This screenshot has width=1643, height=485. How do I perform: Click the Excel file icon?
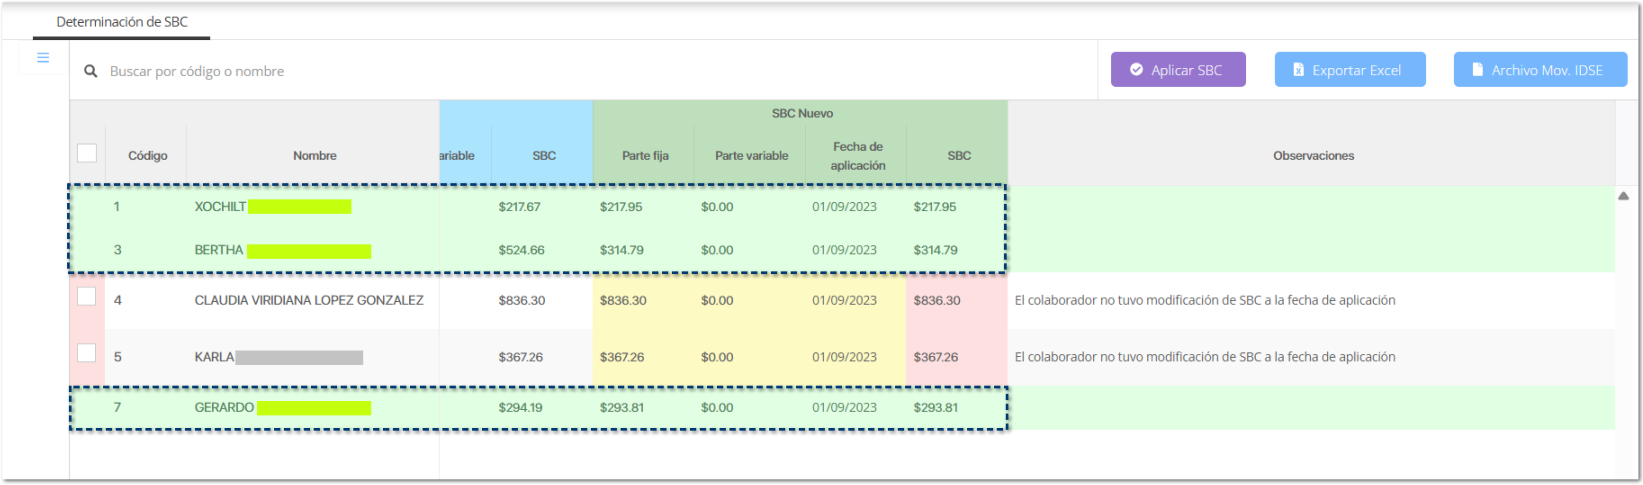(x=1298, y=70)
